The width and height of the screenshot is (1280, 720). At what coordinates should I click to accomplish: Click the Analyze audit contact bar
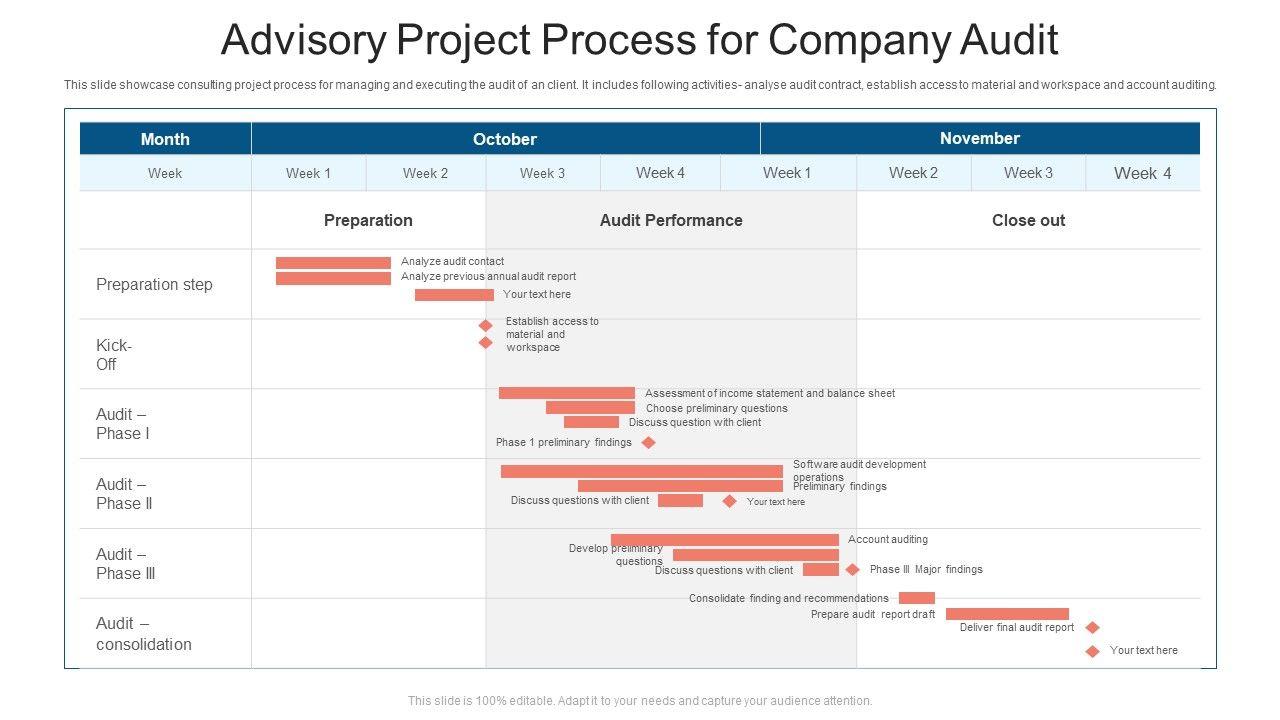[x=333, y=263]
